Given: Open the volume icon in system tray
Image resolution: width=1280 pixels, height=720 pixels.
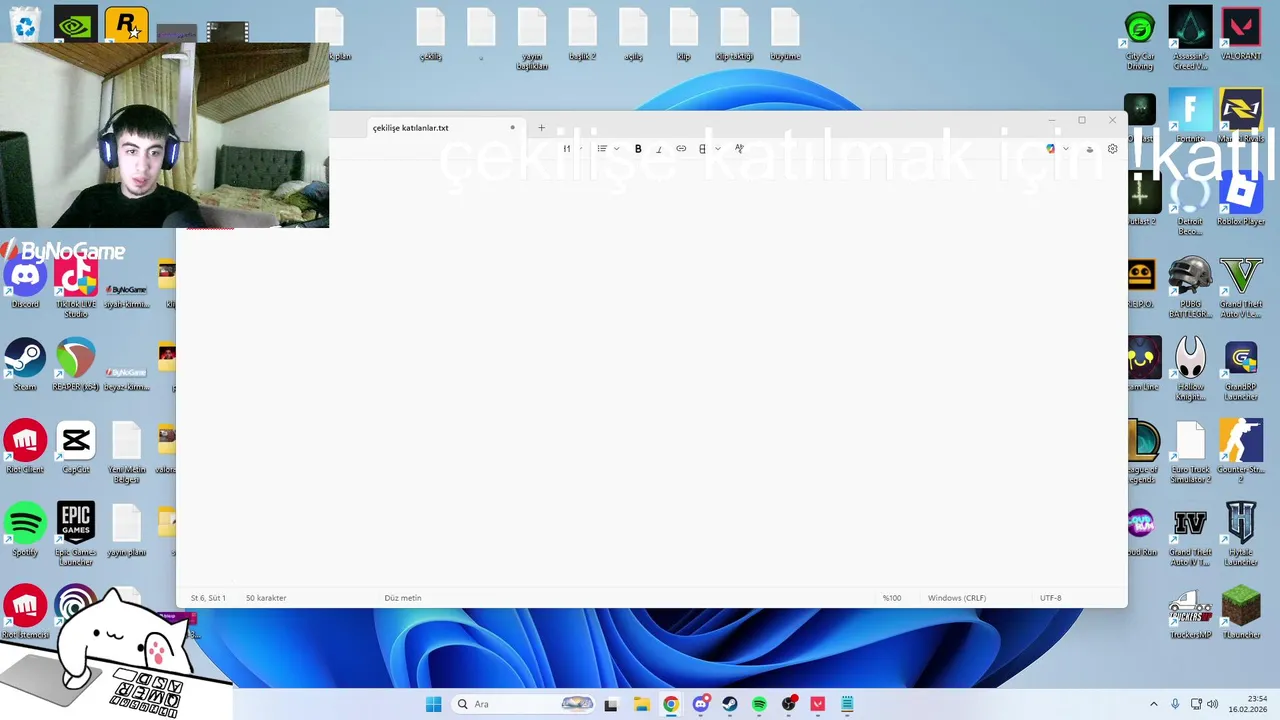Looking at the screenshot, I should pyautogui.click(x=1213, y=704).
